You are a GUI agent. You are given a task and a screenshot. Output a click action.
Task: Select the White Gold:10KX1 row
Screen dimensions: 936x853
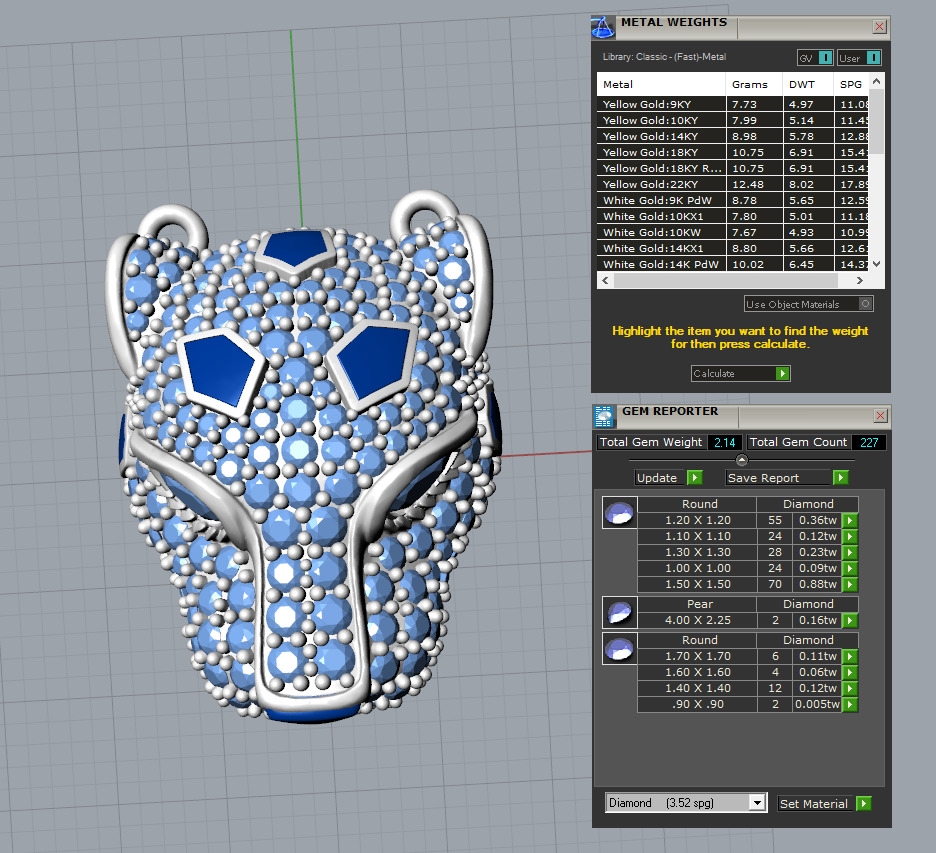(732, 217)
